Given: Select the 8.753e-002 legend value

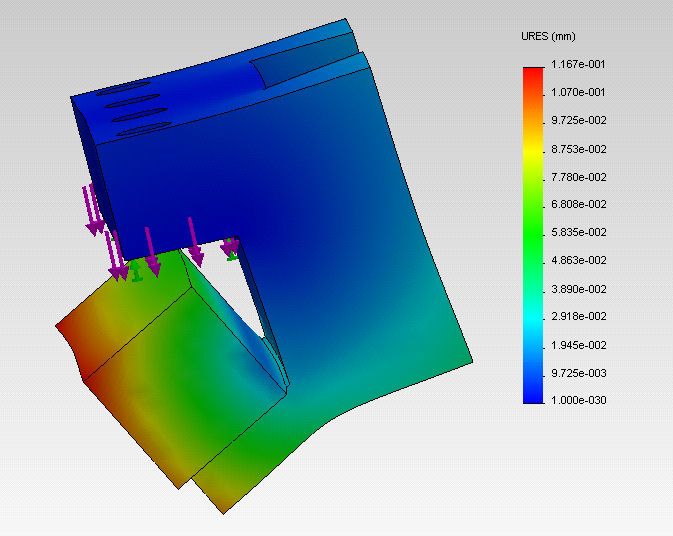Looking at the screenshot, I should 579,149.
